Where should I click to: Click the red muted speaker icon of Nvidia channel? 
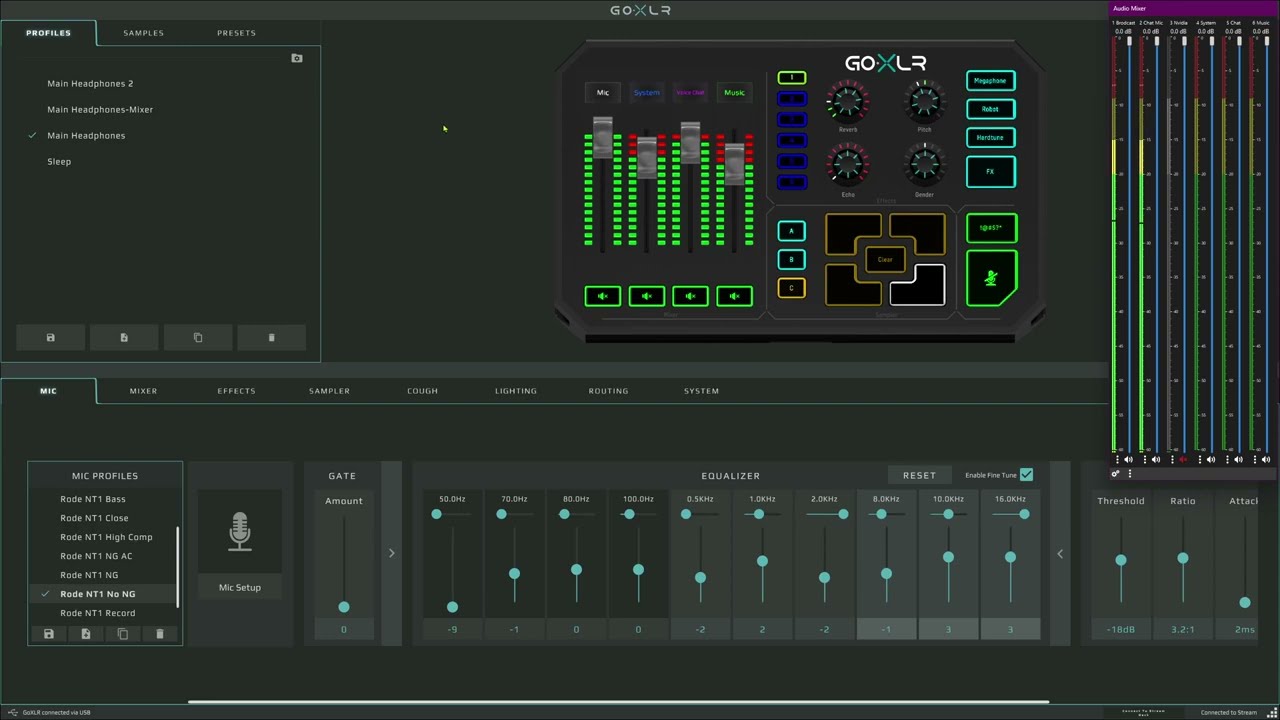[x=1184, y=460]
